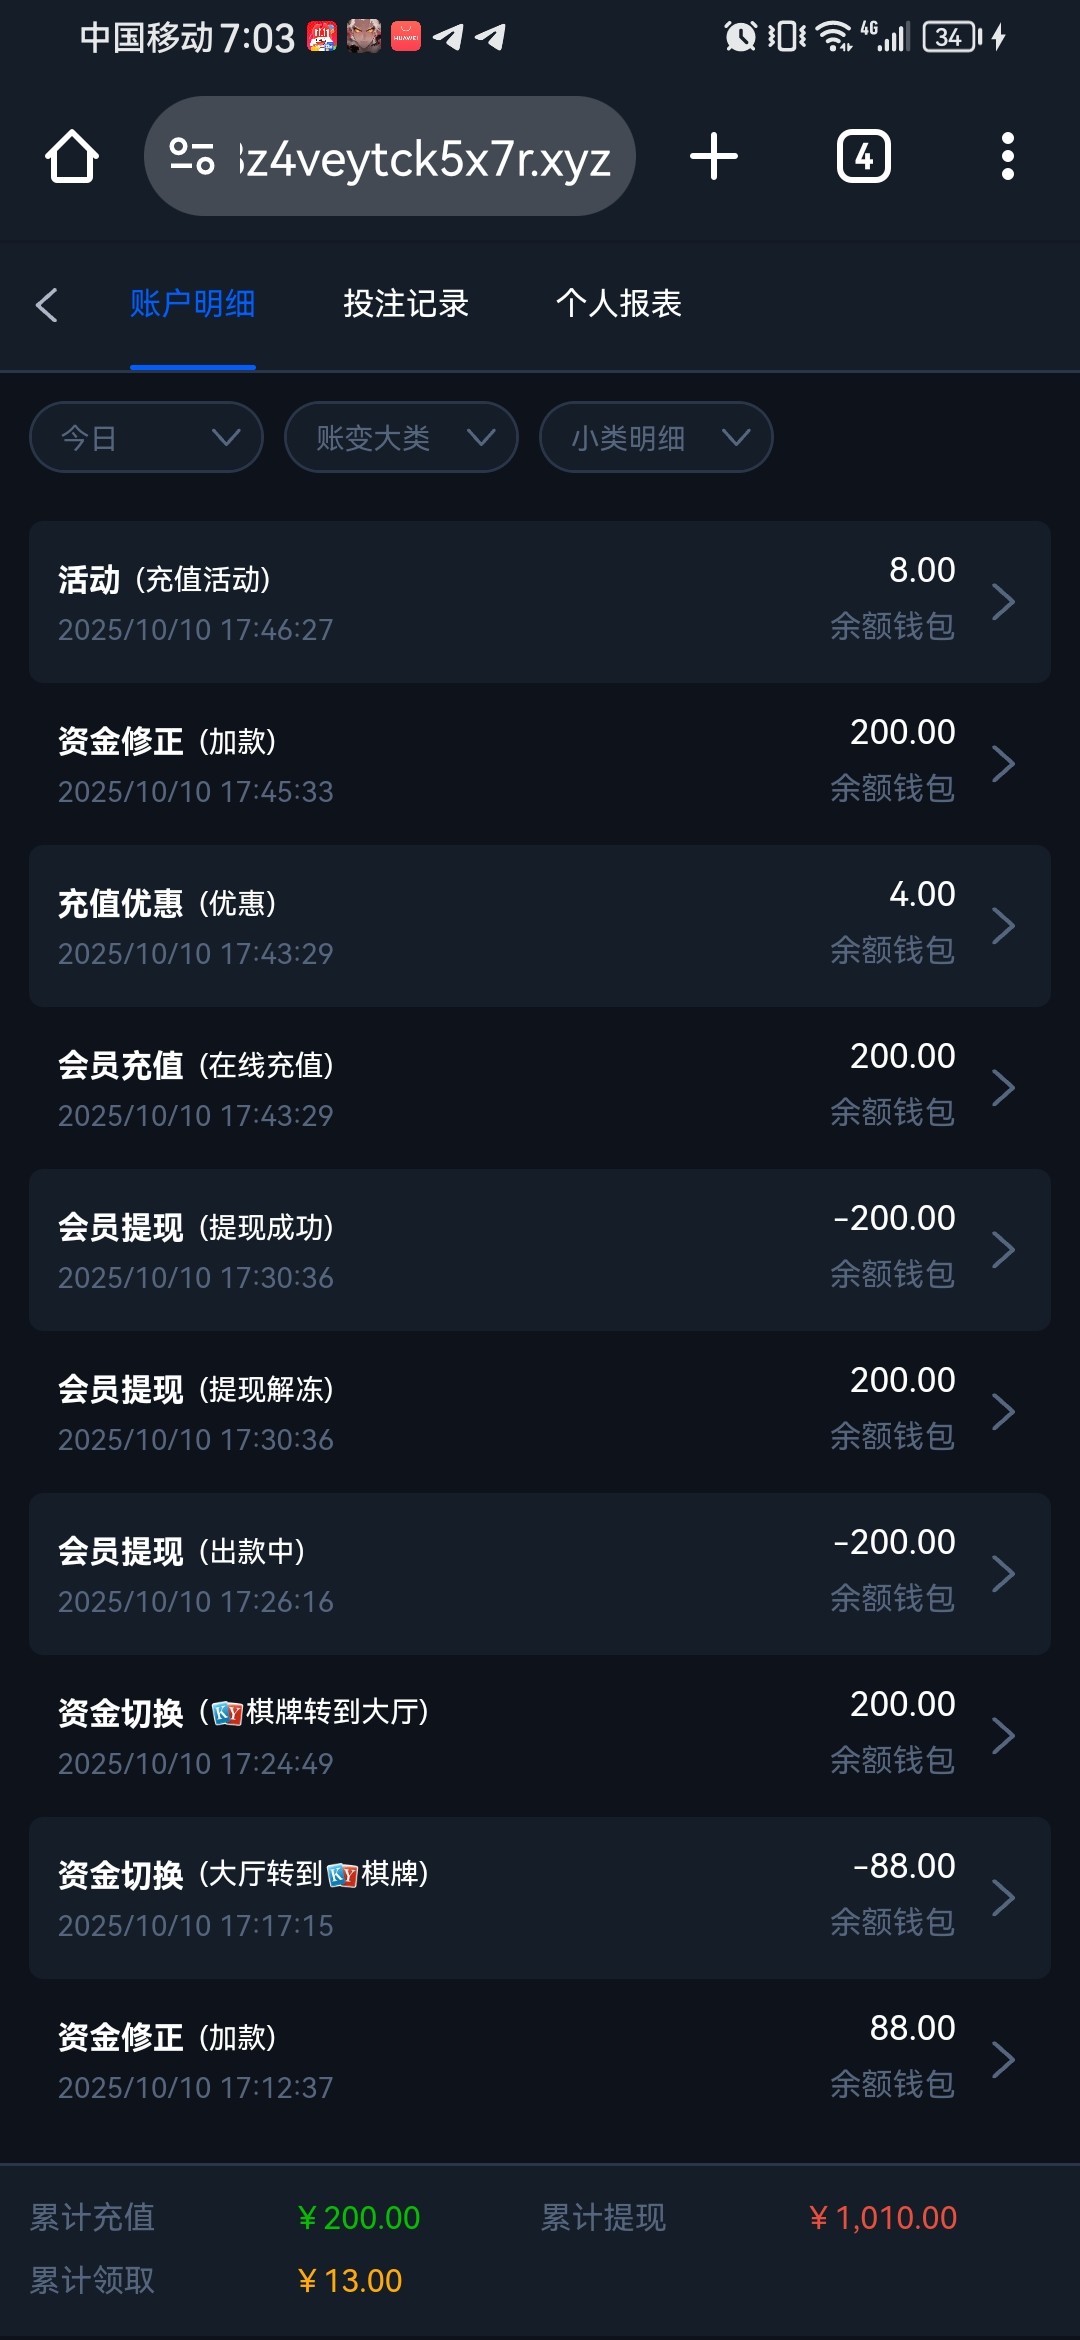The width and height of the screenshot is (1080, 2340).
Task: Switch to the 个人报表 tab
Action: point(619,304)
